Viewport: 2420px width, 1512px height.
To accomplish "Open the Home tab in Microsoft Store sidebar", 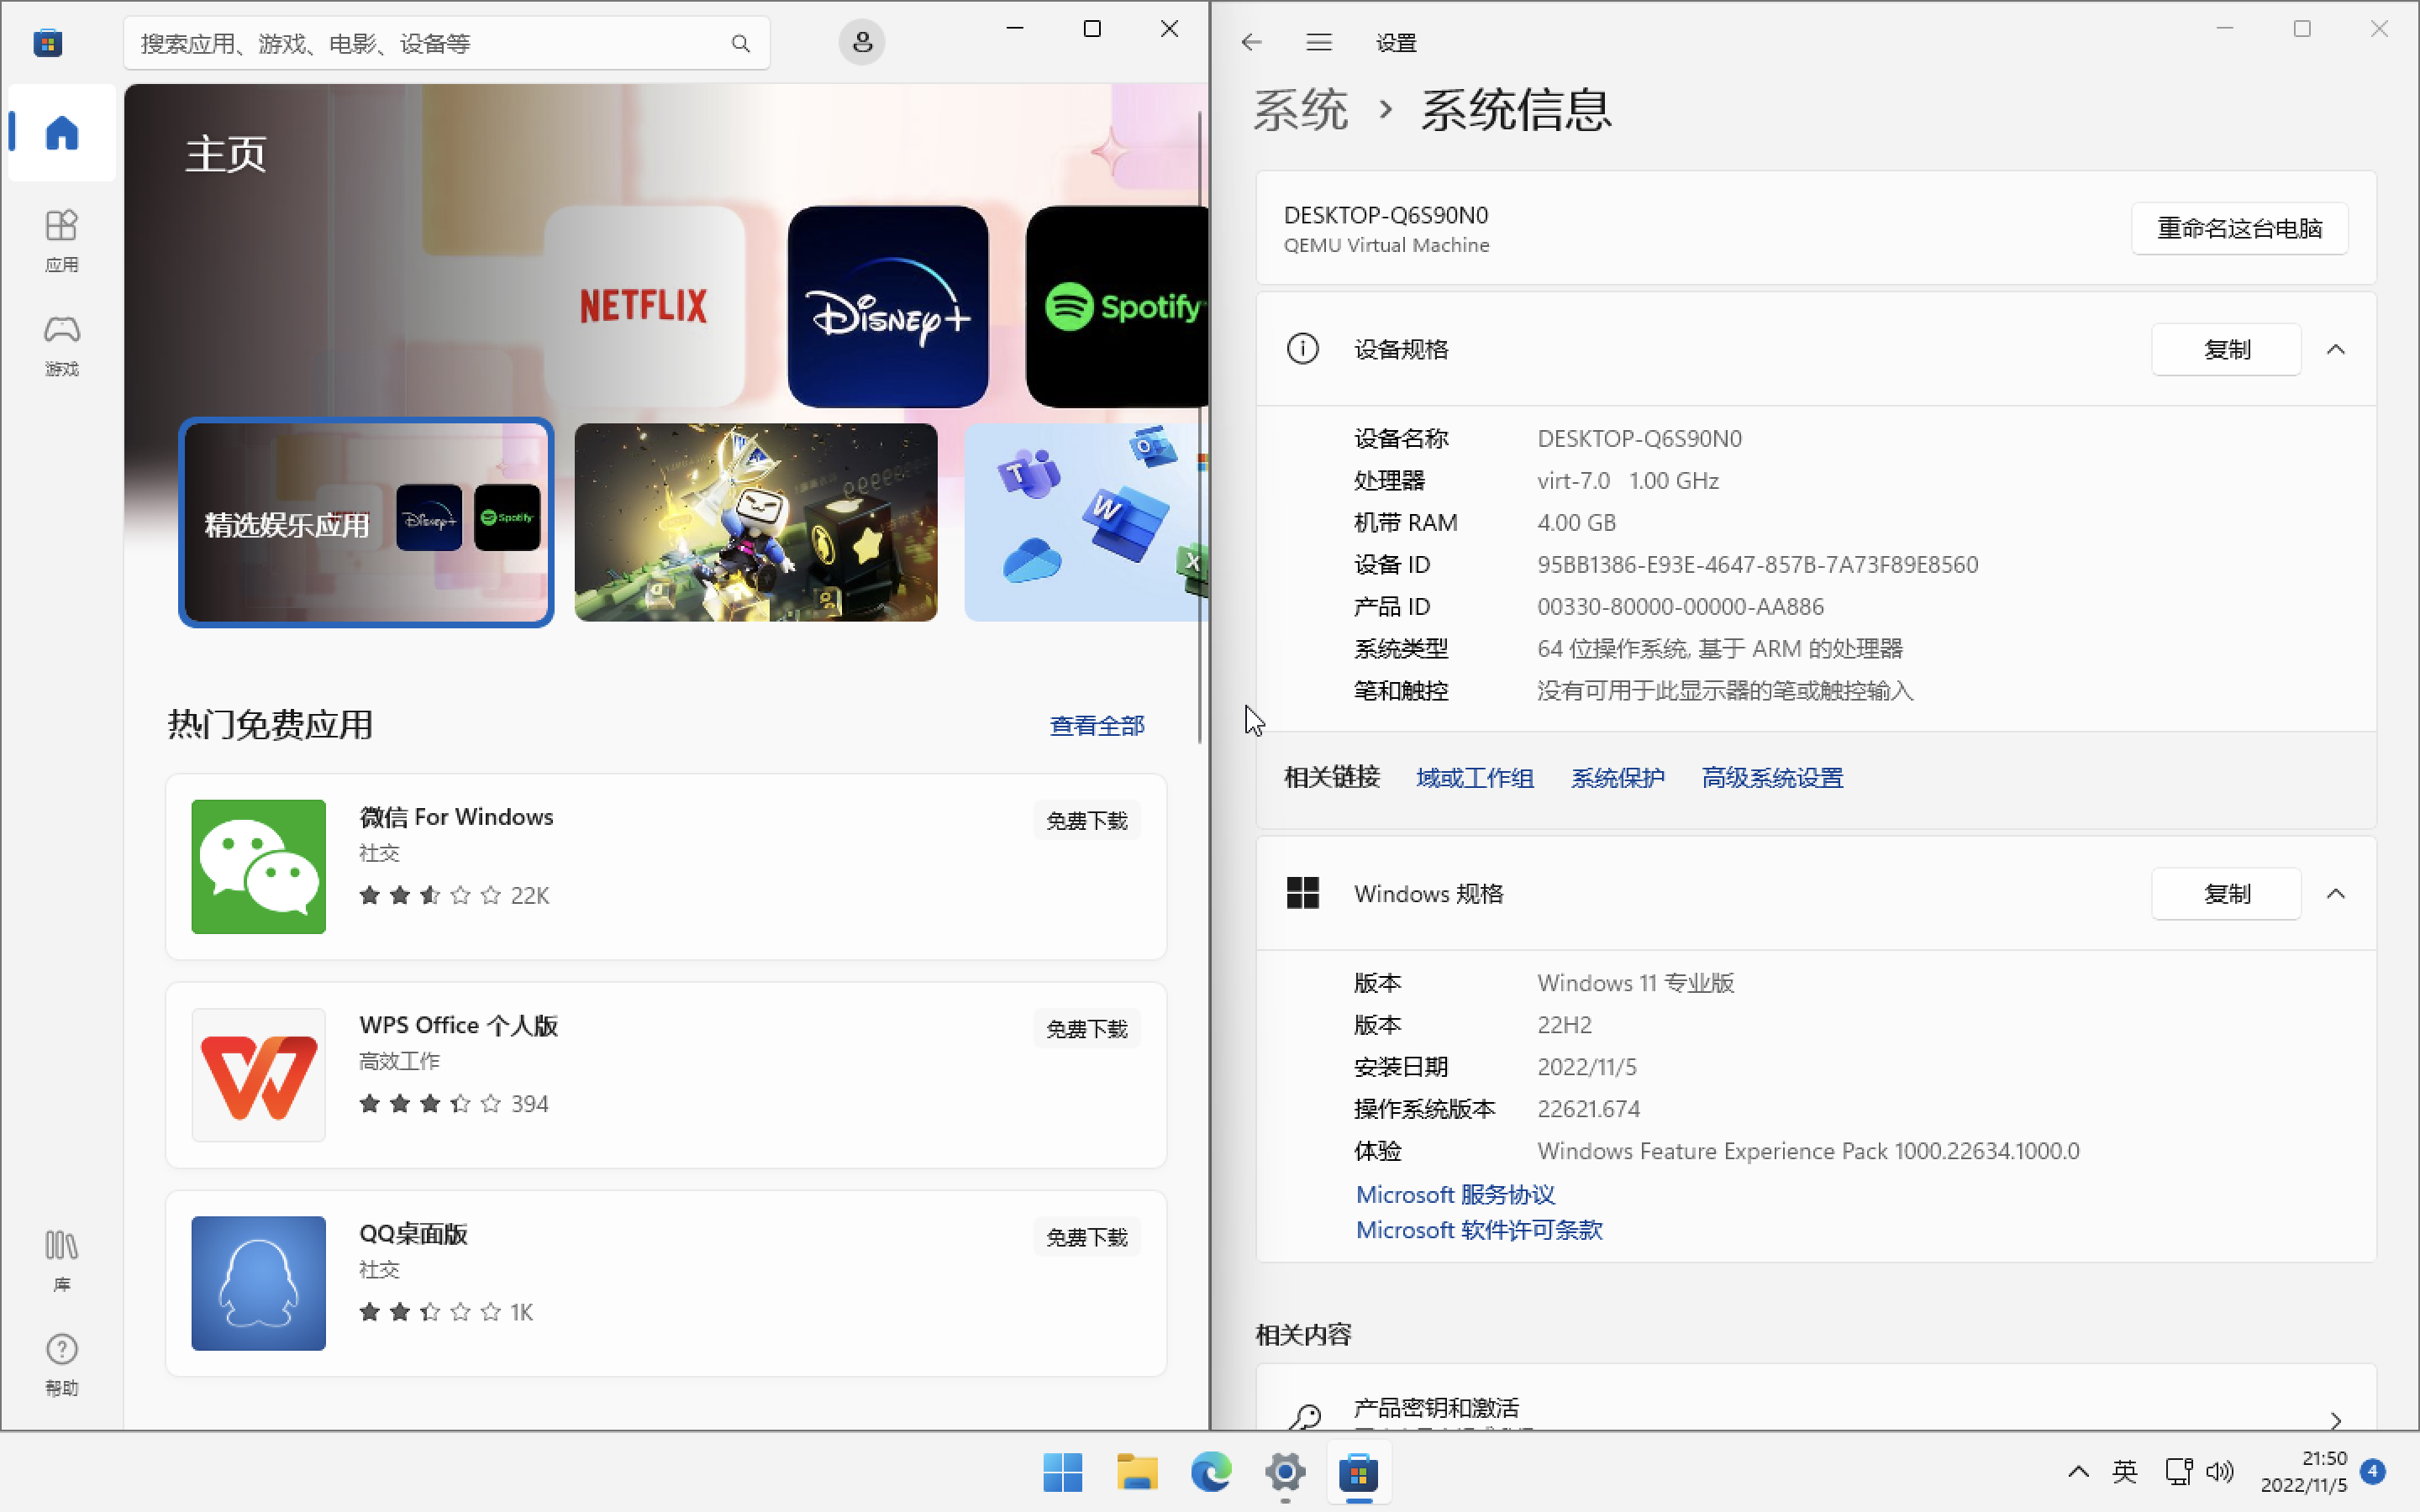I will (61, 133).
